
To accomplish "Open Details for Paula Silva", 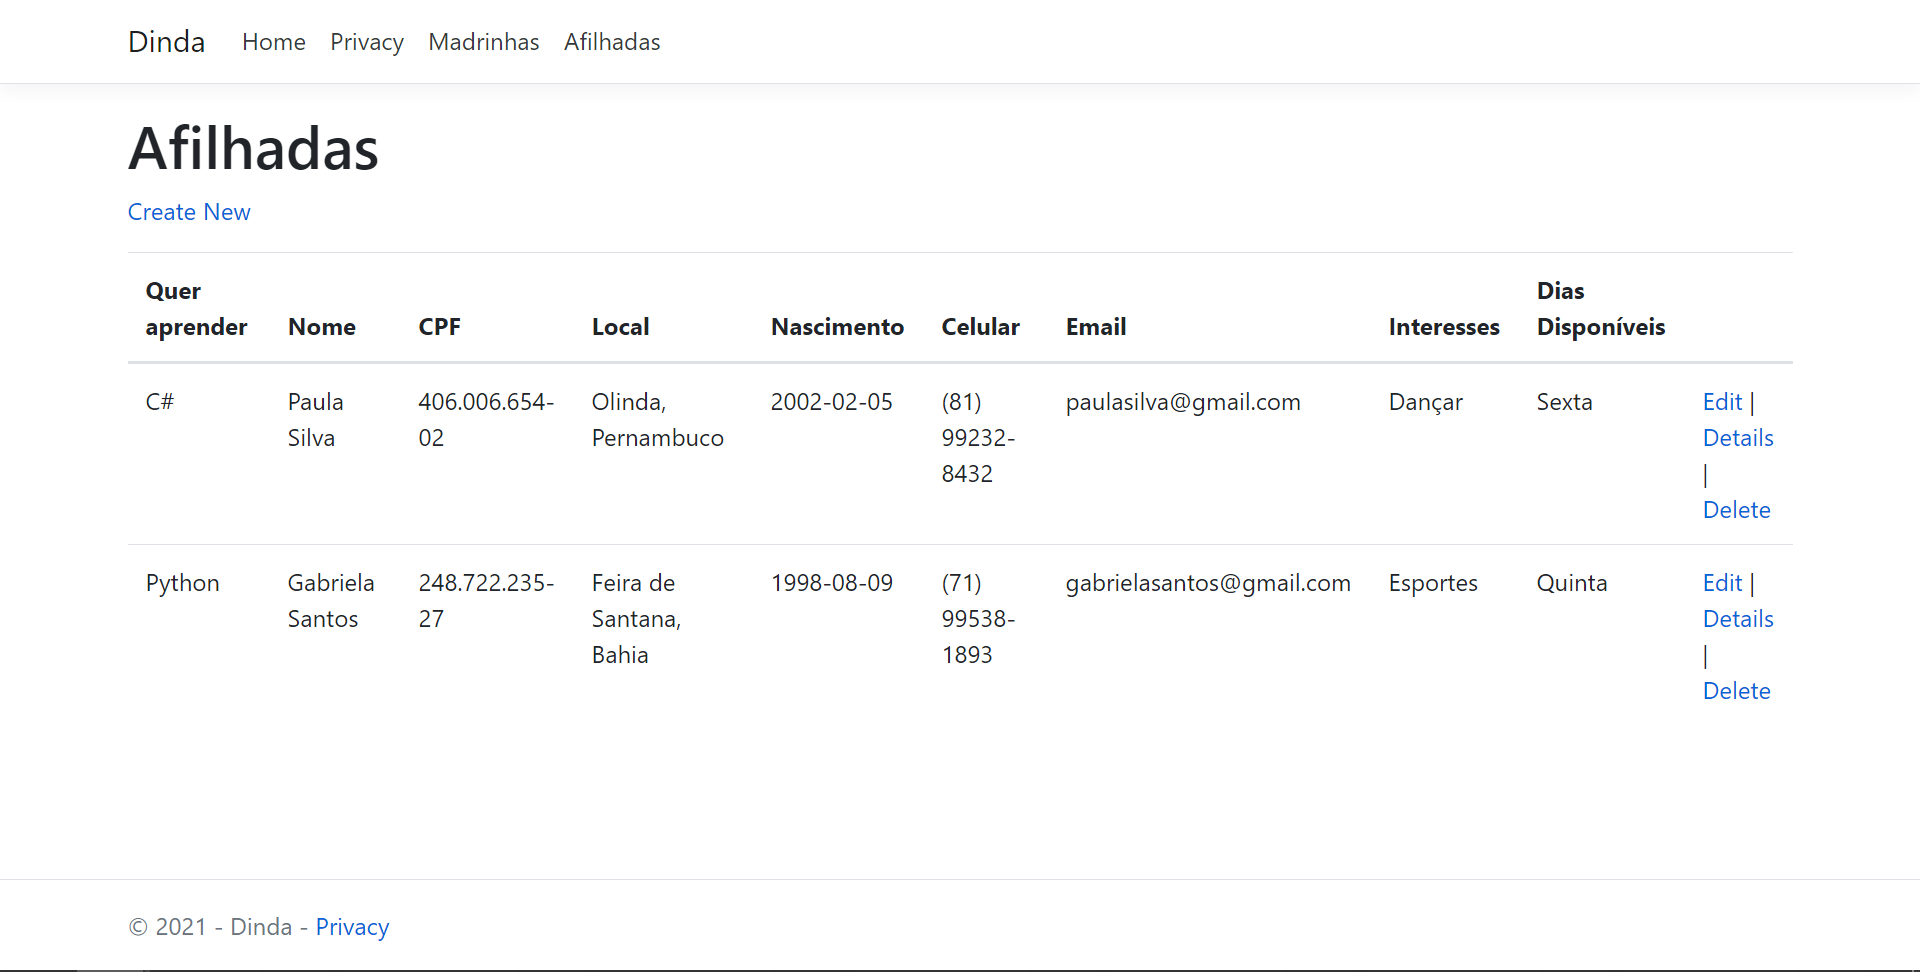I will [1738, 438].
